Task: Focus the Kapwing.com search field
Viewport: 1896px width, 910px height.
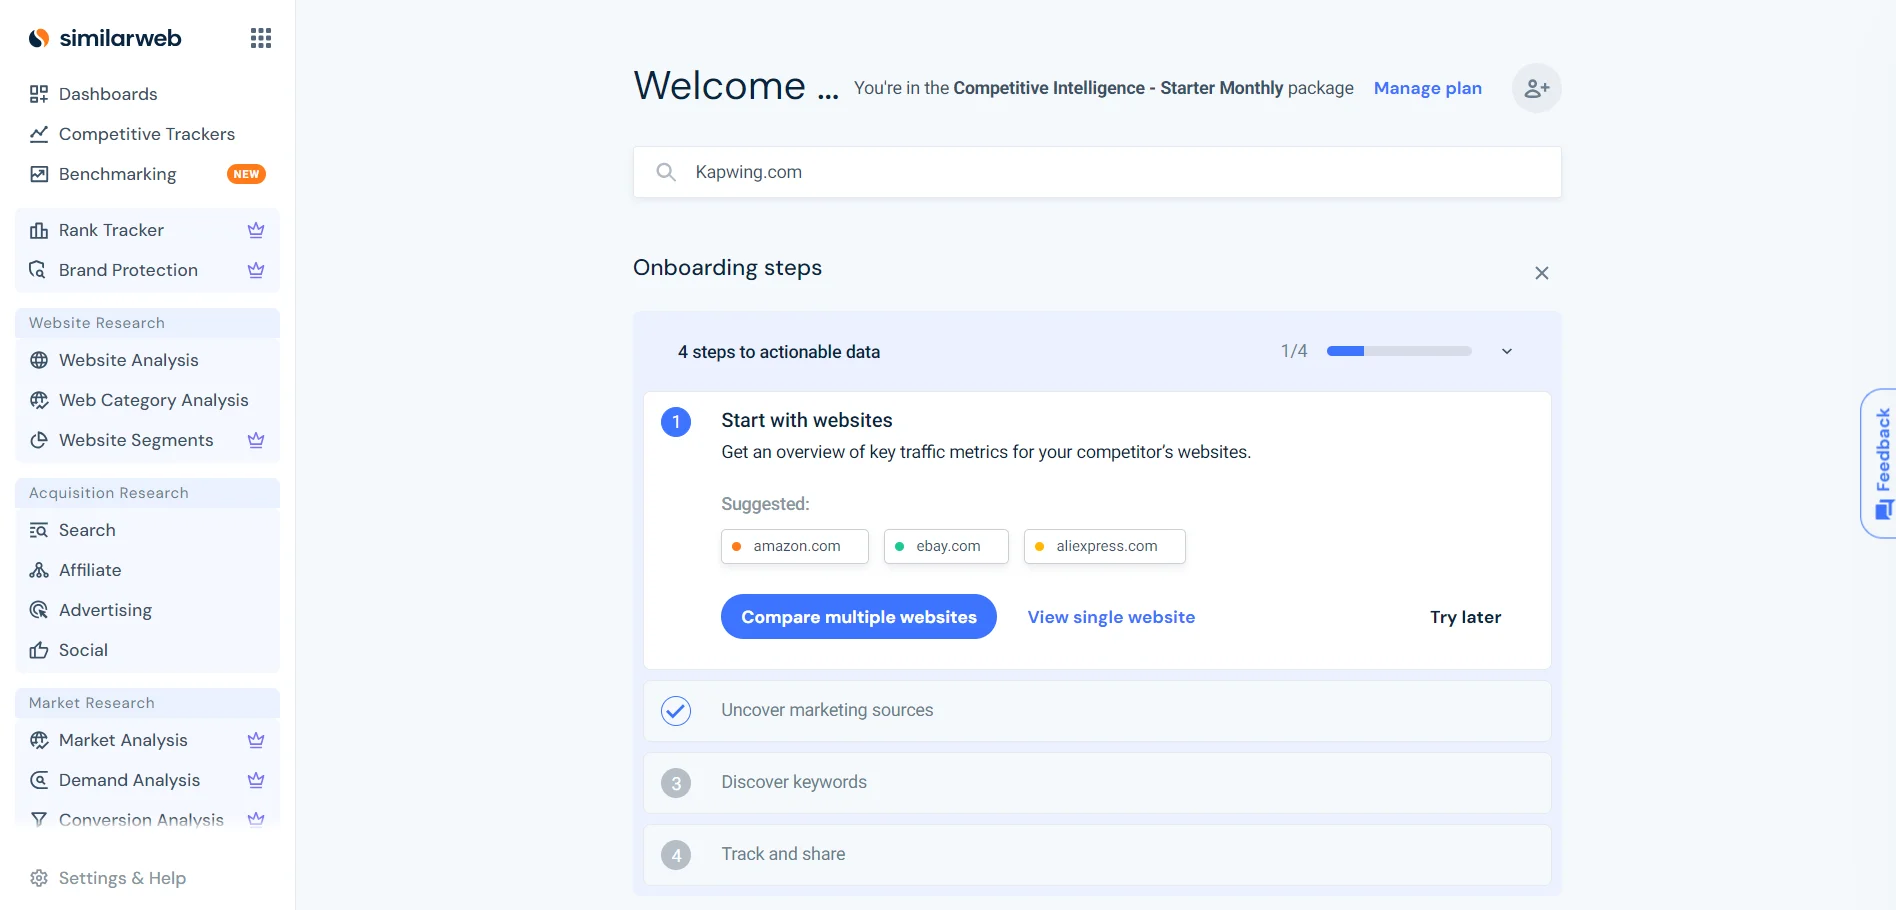Action: (x=1097, y=172)
